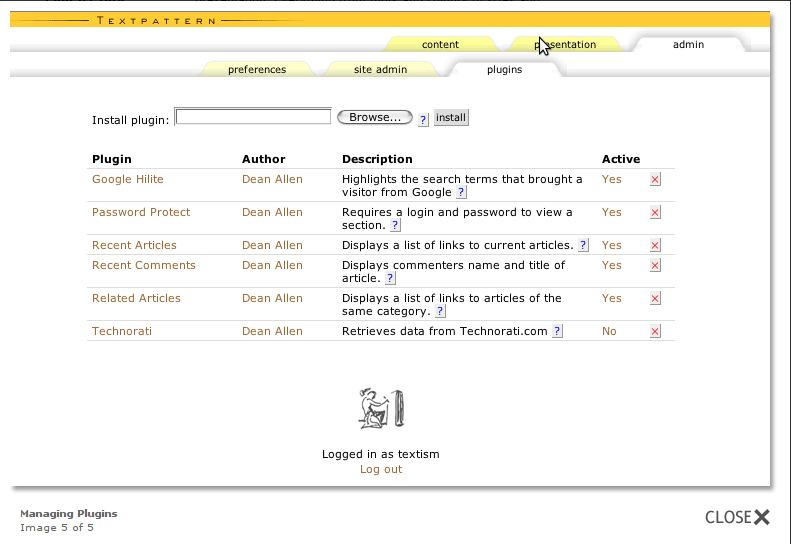Screen dimensions: 791x544
Task: Click Dean Allen author in Technorati row
Action: pos(272,332)
